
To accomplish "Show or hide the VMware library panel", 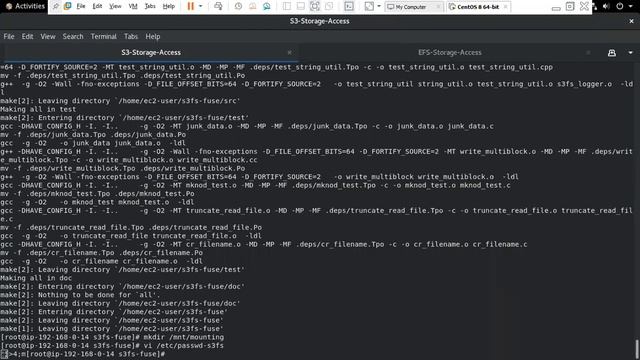I will click(x=287, y=7).
